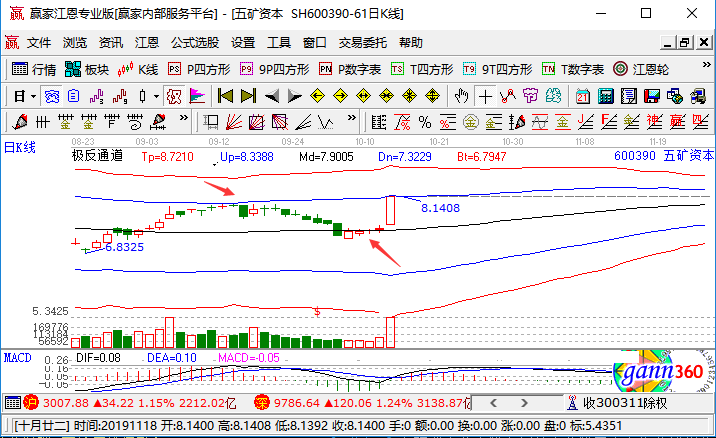Select the F ruler tool
The width and height of the screenshot is (716, 438).
(112, 122)
